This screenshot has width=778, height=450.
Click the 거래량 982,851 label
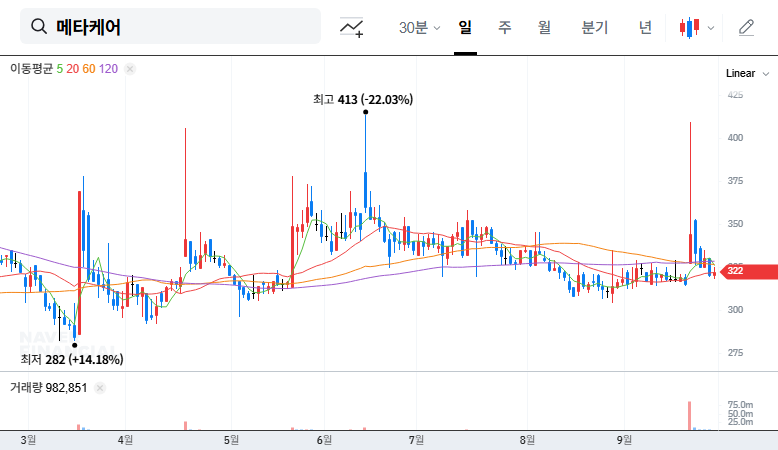click(x=49, y=387)
